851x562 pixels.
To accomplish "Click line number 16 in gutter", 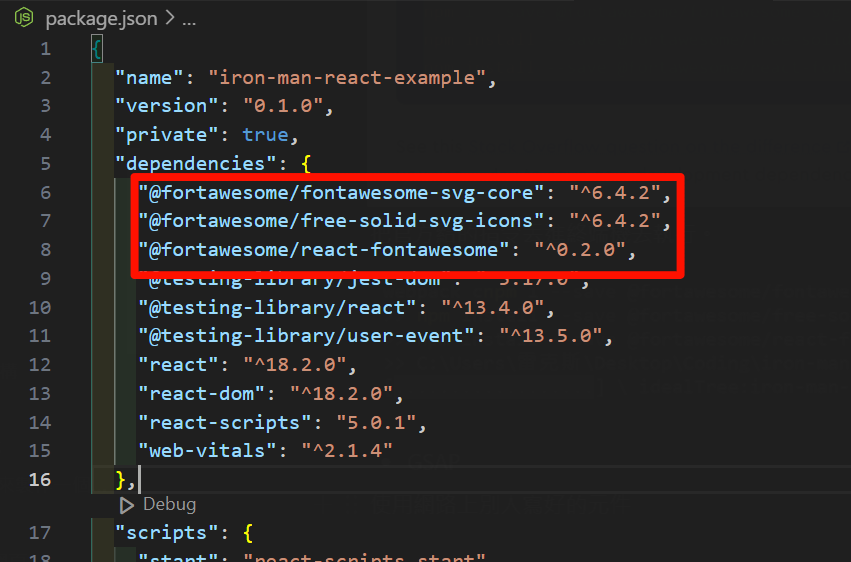I will [40, 480].
